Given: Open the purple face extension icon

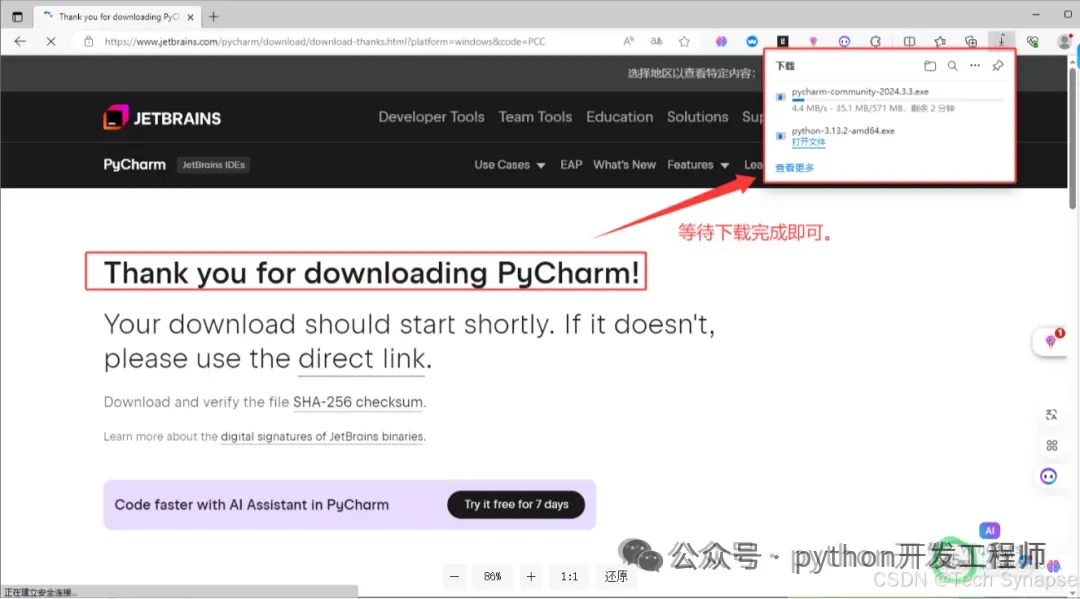Looking at the screenshot, I should pyautogui.click(x=844, y=41).
